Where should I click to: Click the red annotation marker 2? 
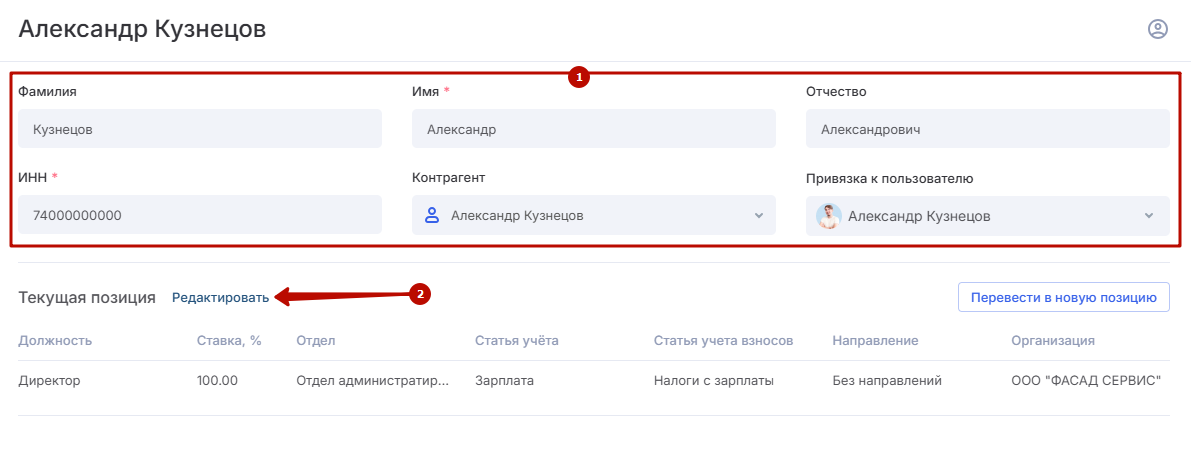[420, 294]
